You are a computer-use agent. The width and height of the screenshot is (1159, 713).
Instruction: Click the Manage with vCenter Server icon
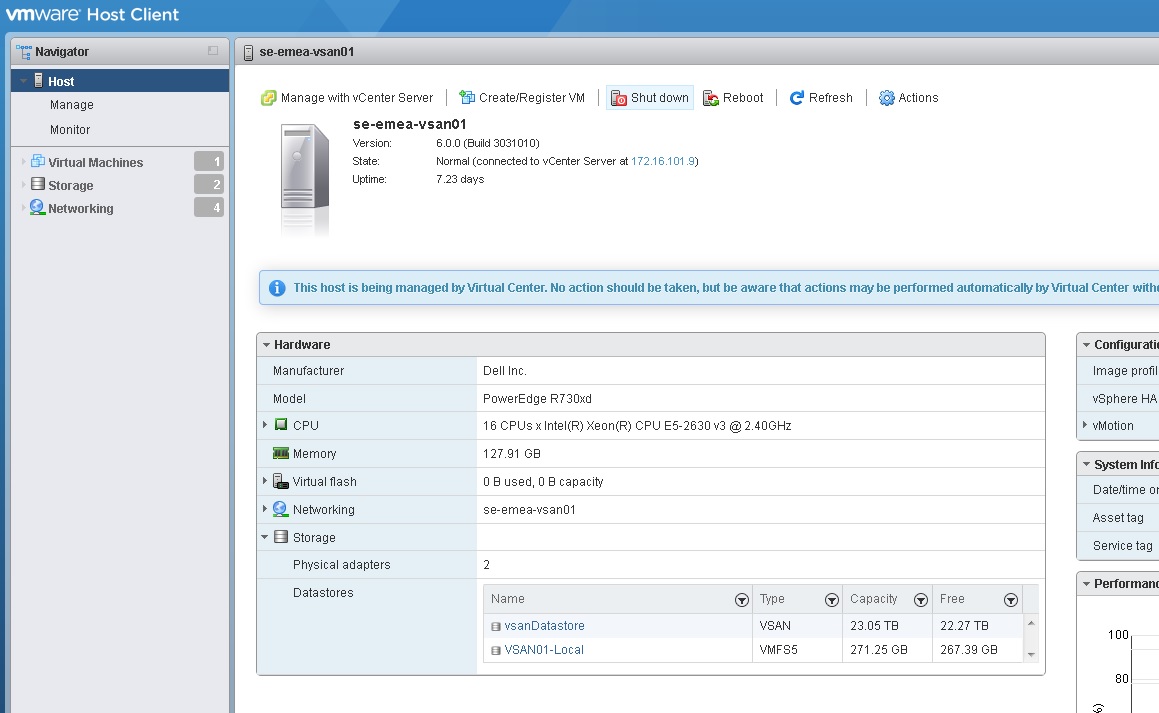coord(268,98)
